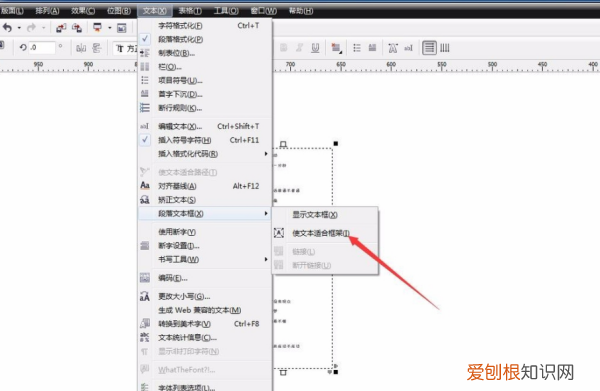Toggle underline text formatting button
The width and height of the screenshot is (600, 391).
[315, 48]
